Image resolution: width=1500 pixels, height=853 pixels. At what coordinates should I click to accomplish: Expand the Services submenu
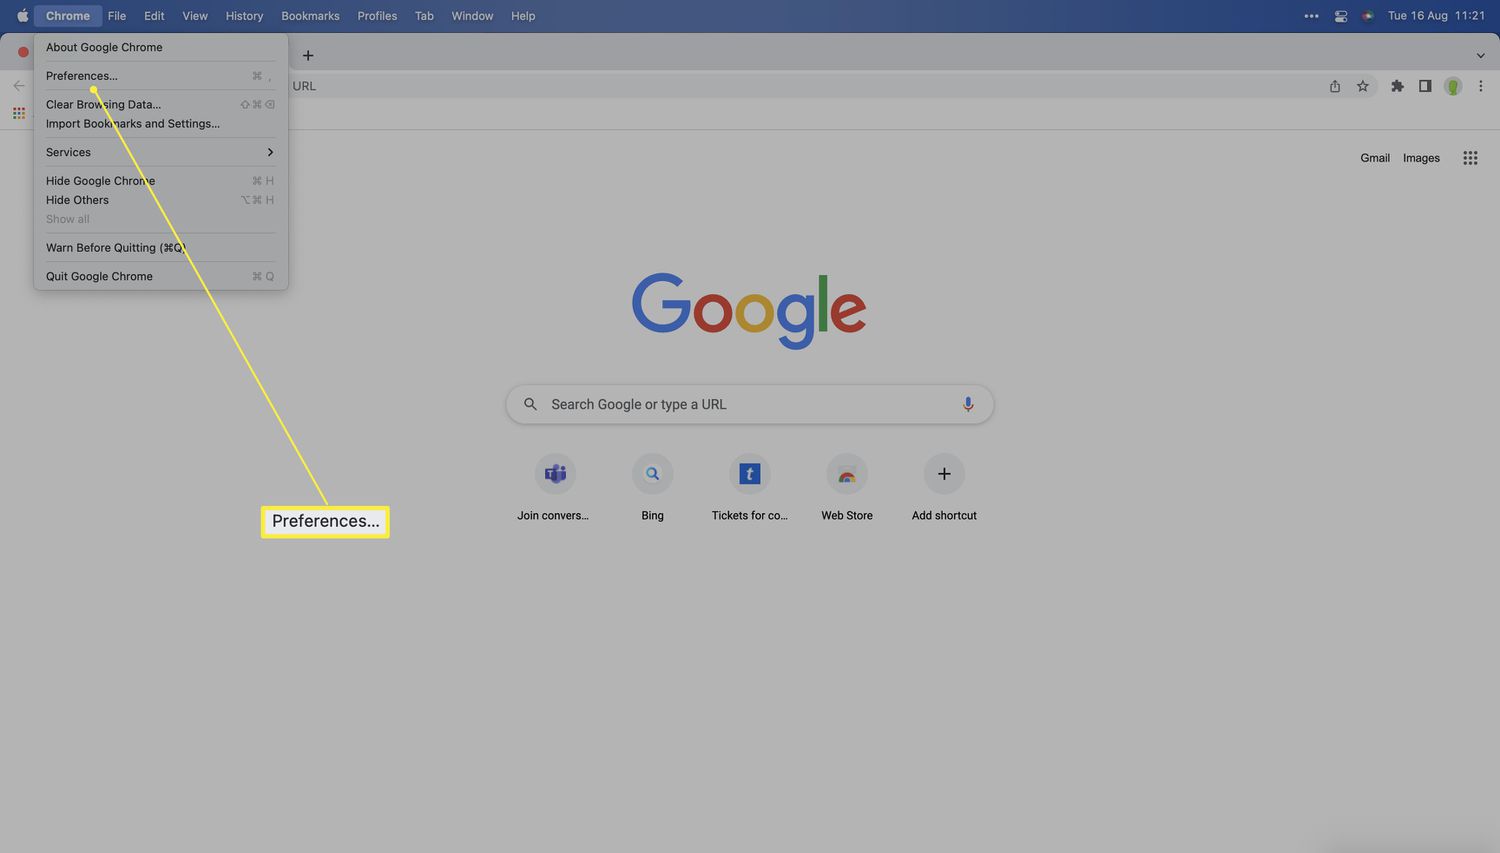pos(67,152)
